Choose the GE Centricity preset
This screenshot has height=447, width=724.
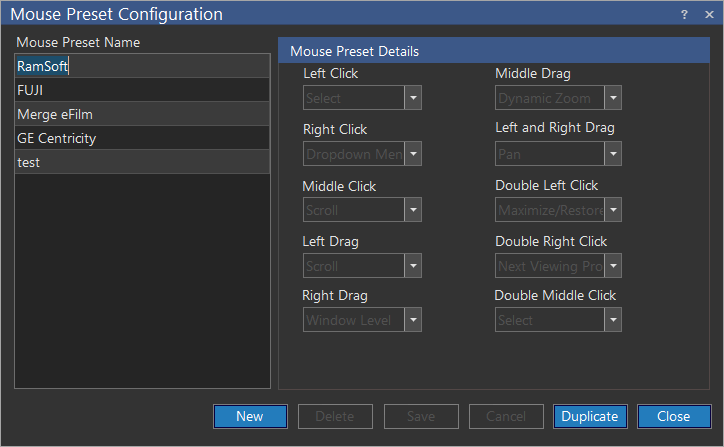coord(142,138)
